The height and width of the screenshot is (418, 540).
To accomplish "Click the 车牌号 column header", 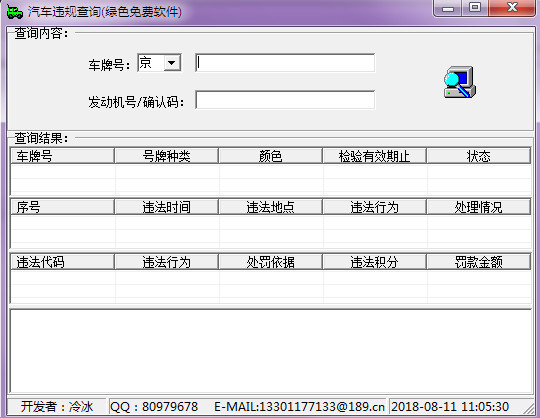I will (62, 156).
